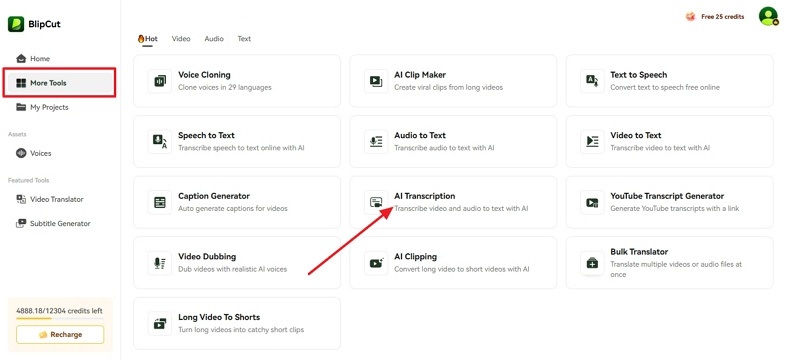Click "Turn long videos into catchy short clips"
Screen dimensions: 788x360
click(241, 330)
